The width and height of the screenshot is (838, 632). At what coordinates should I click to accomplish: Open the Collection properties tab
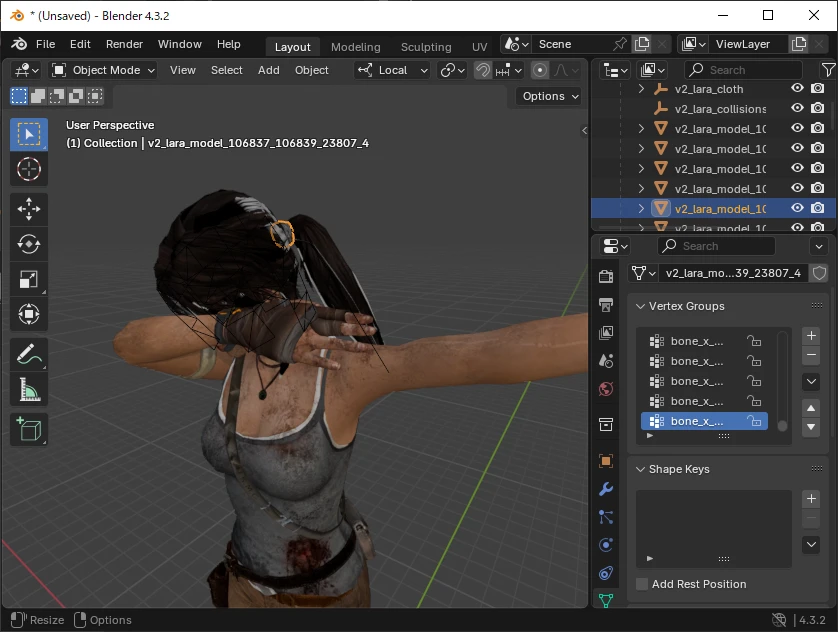[x=606, y=425]
